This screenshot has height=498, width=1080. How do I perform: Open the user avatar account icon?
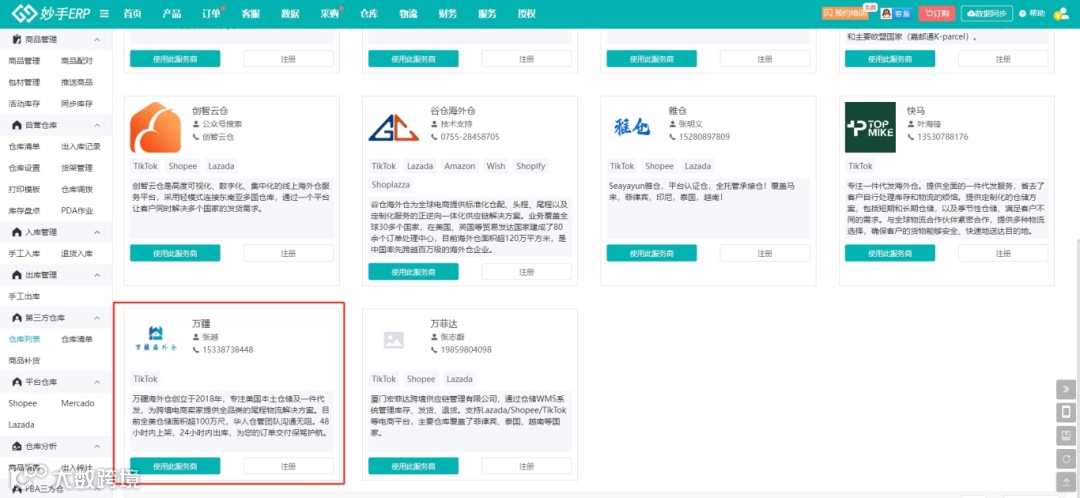(x=1061, y=13)
